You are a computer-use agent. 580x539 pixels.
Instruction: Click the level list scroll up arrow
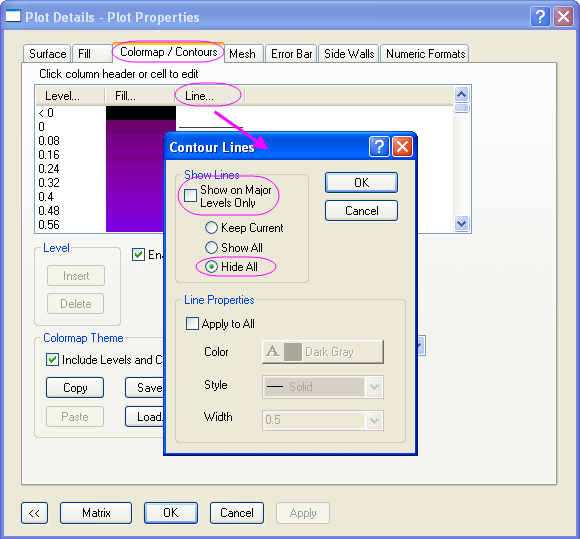[461, 95]
